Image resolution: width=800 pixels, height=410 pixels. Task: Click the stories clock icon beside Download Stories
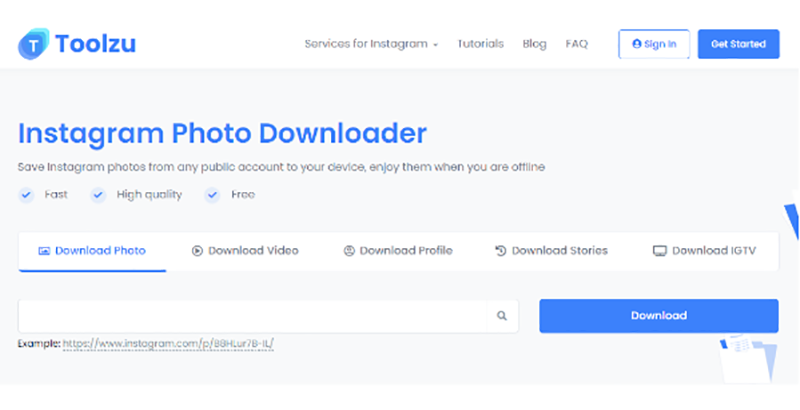(x=501, y=251)
